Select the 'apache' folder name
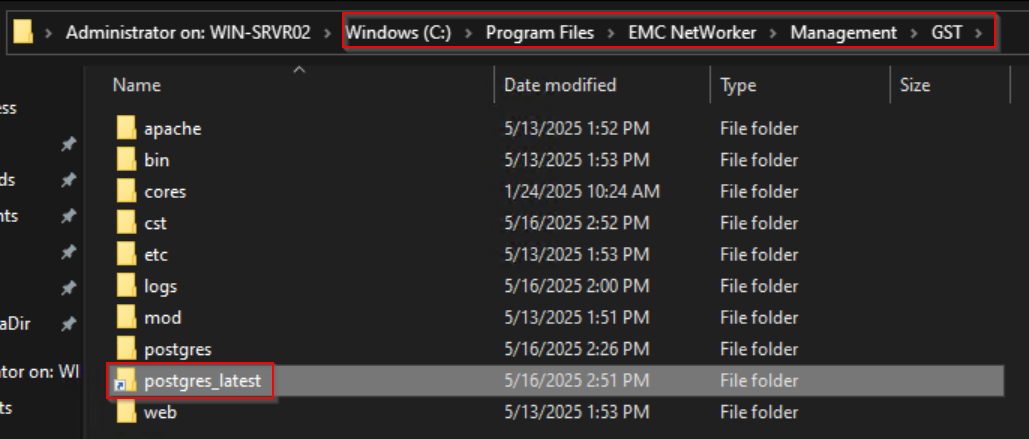 coord(173,129)
